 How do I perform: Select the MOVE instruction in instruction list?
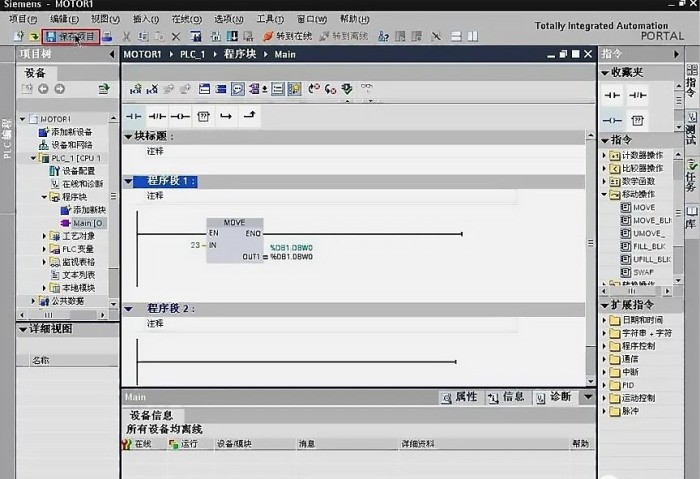[638, 208]
